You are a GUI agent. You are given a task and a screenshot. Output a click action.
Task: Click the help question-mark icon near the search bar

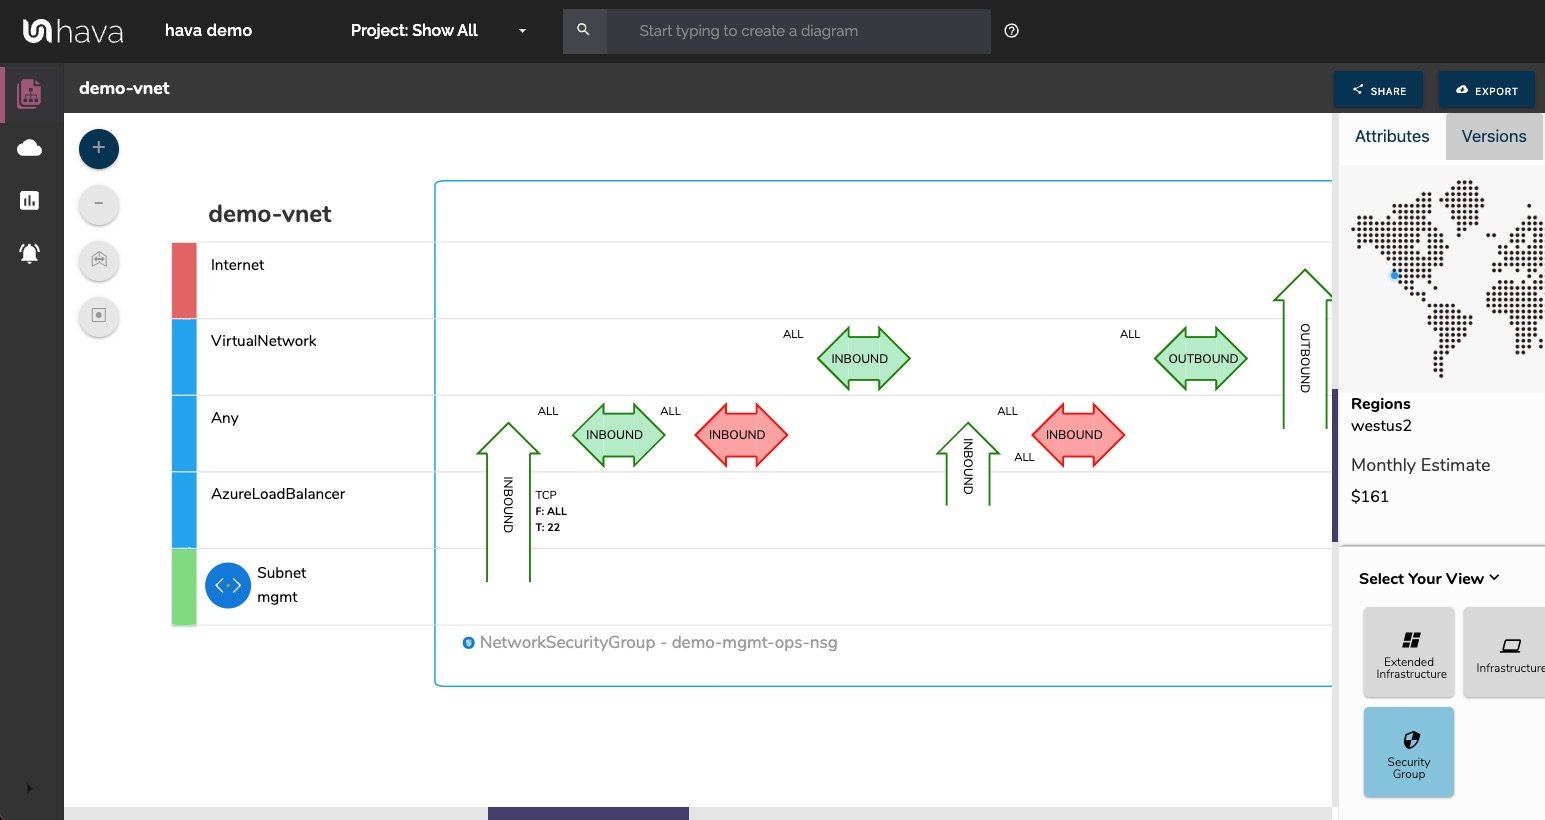(x=1011, y=31)
